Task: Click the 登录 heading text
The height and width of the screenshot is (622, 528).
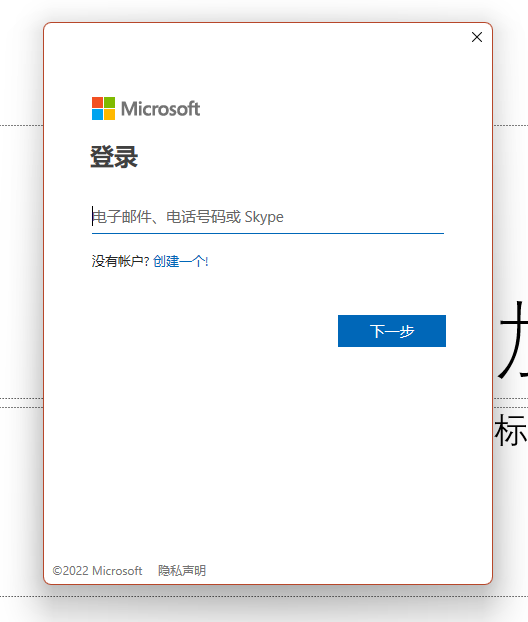Action: (114, 157)
